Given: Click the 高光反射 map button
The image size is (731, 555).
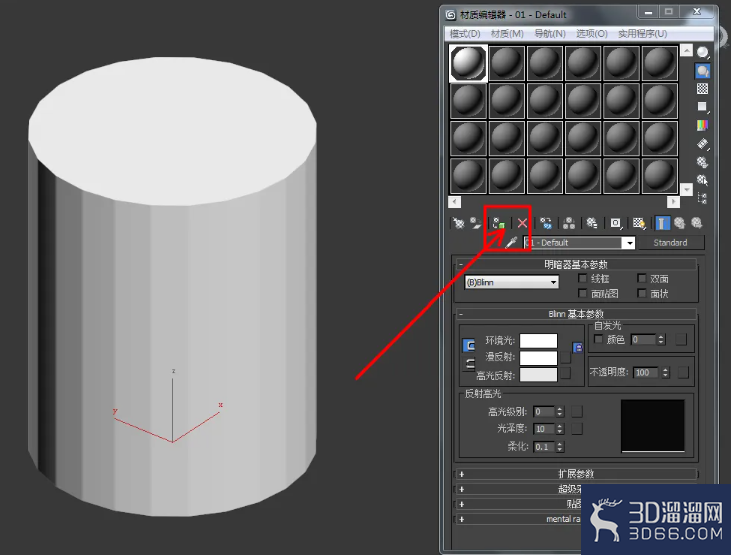Looking at the screenshot, I should coord(565,374).
